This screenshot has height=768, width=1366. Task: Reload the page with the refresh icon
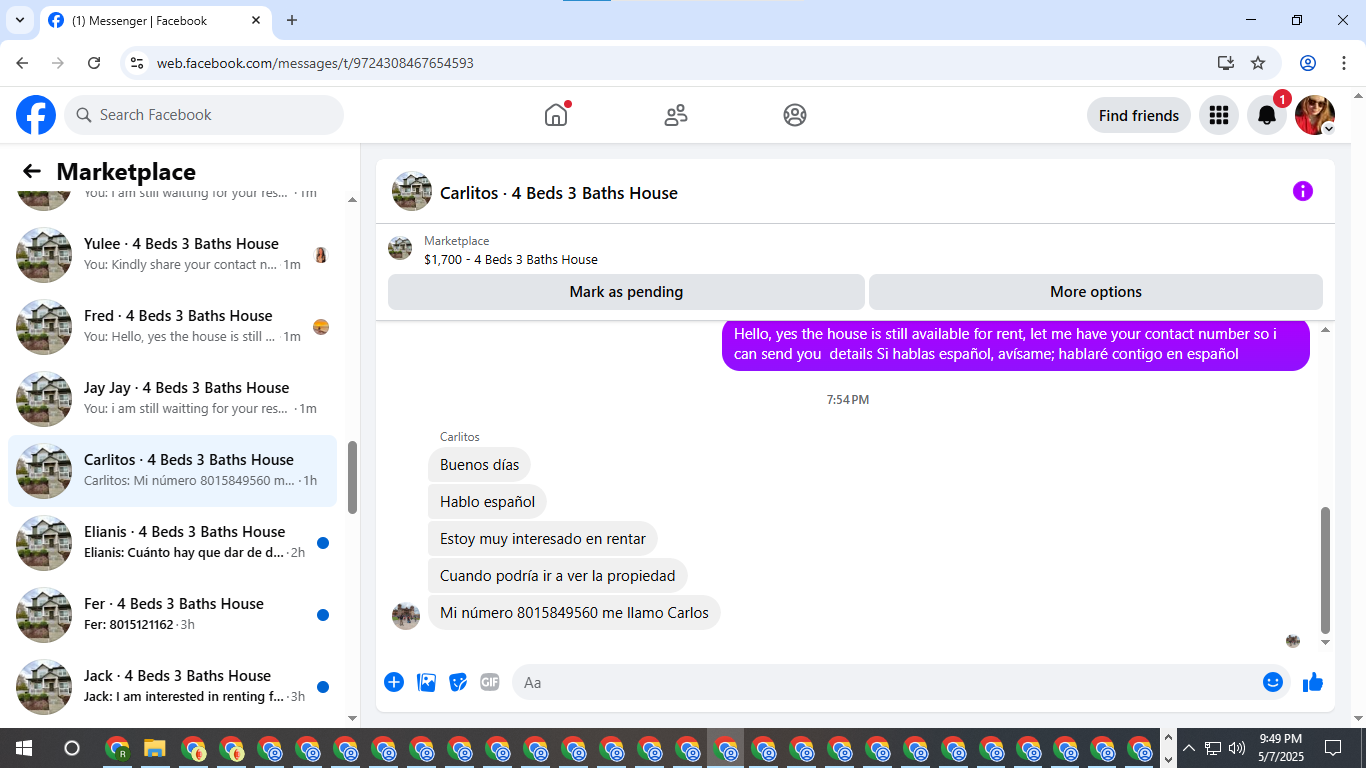[94, 63]
